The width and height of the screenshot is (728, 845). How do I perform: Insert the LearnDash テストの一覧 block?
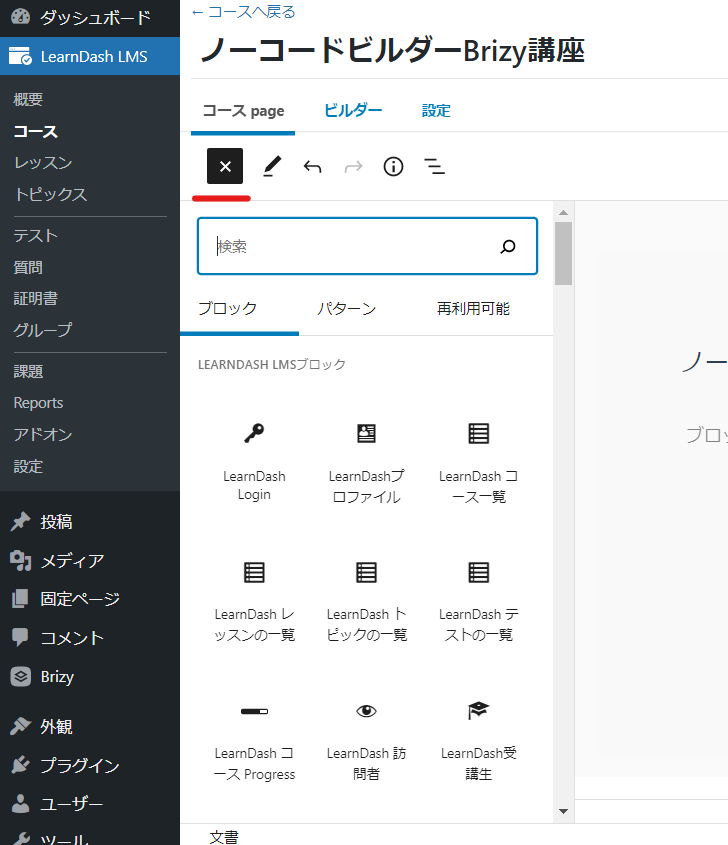[x=479, y=601]
